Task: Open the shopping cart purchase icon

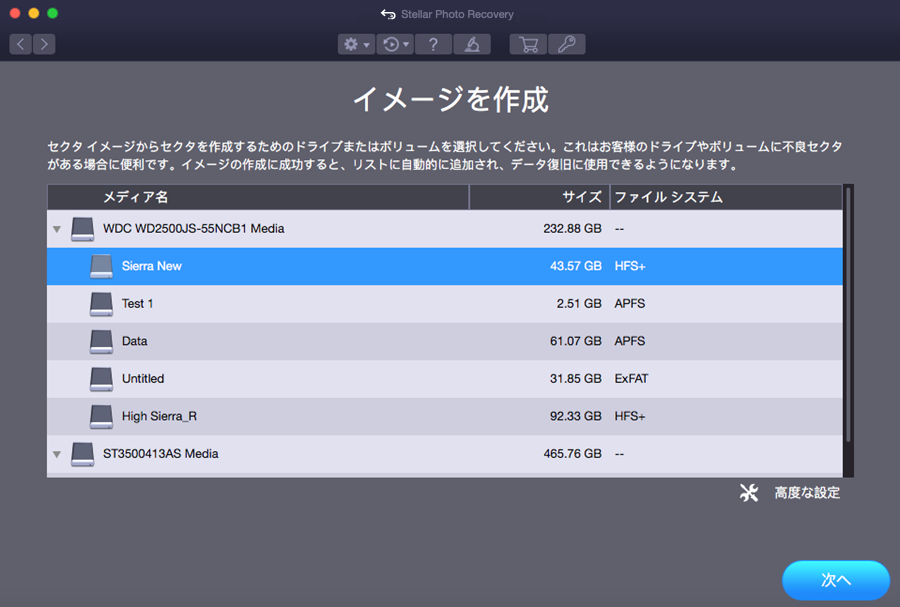Action: [x=528, y=44]
